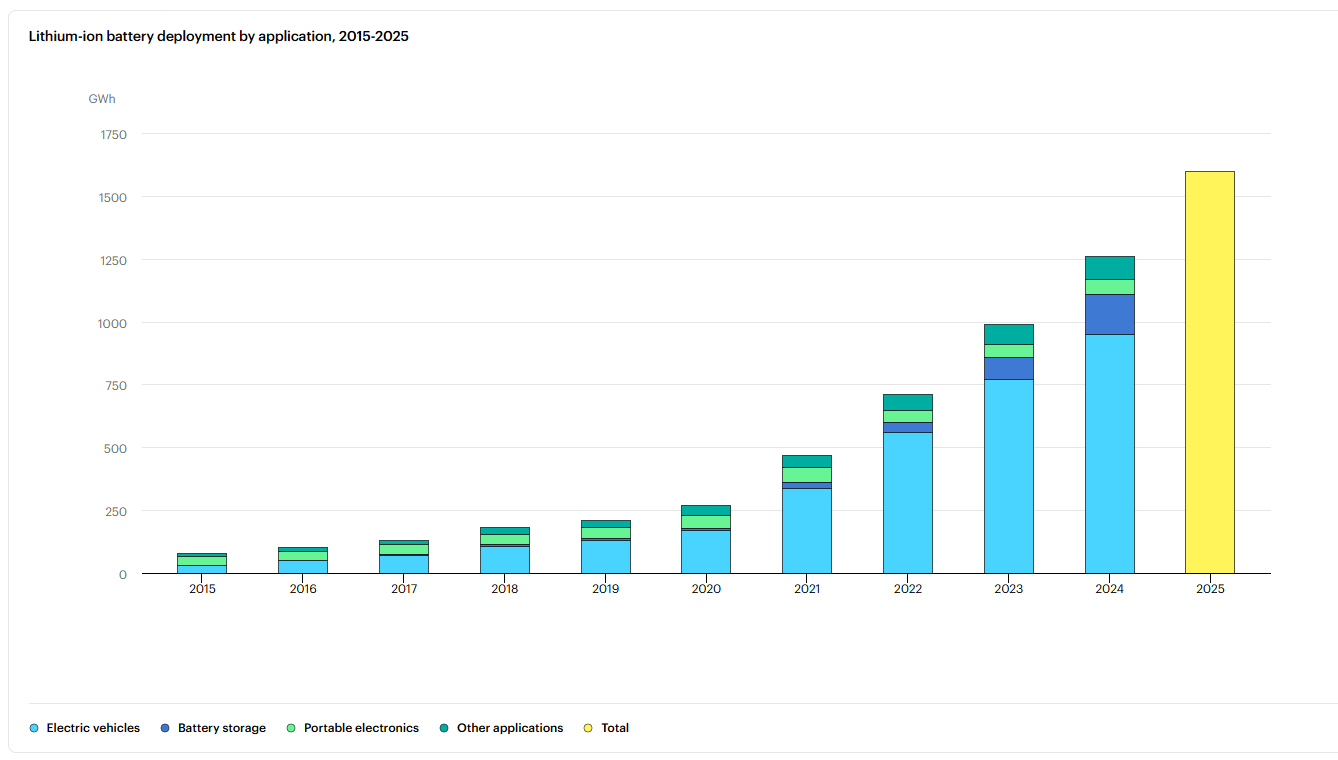
Task: Click the 1000 y-axis value
Action: (x=114, y=323)
